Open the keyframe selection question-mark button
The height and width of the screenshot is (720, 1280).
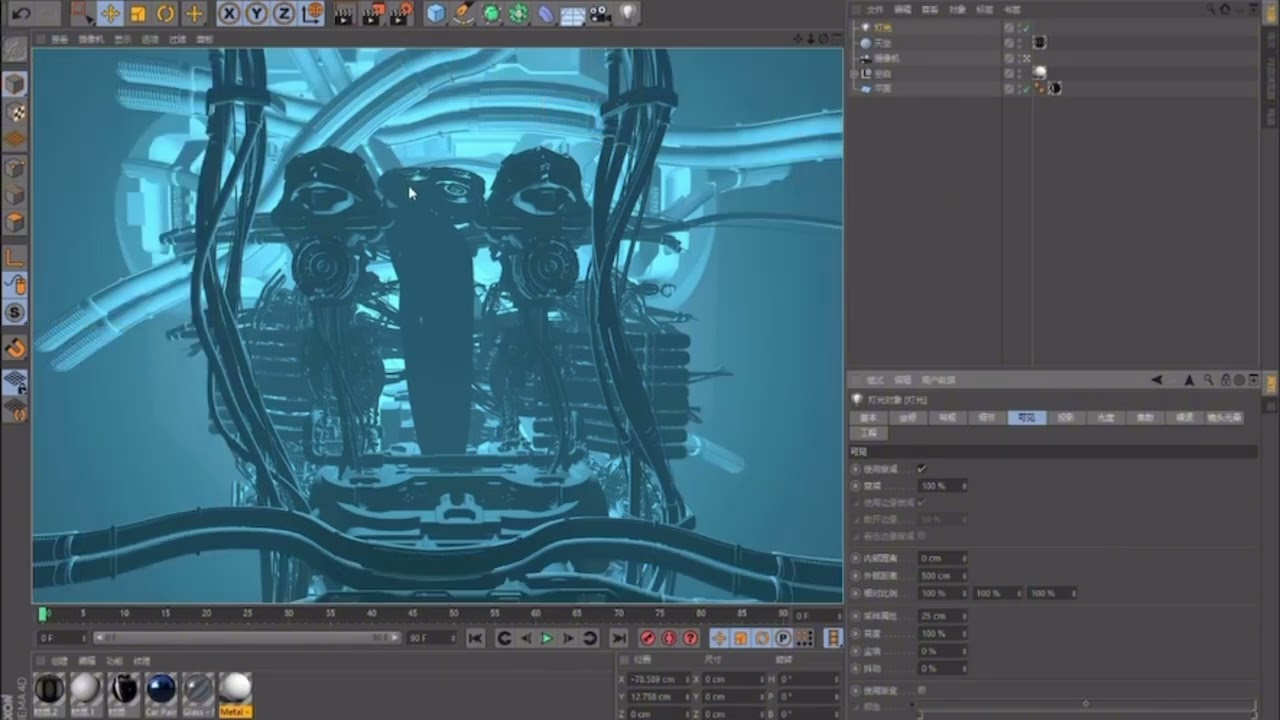(x=691, y=638)
